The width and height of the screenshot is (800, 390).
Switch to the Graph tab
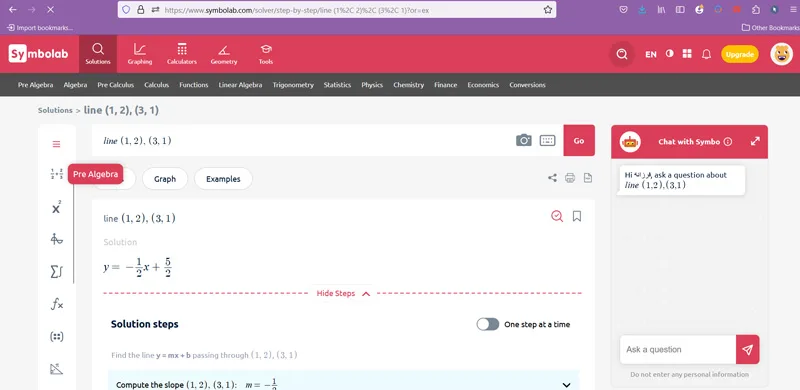point(165,179)
